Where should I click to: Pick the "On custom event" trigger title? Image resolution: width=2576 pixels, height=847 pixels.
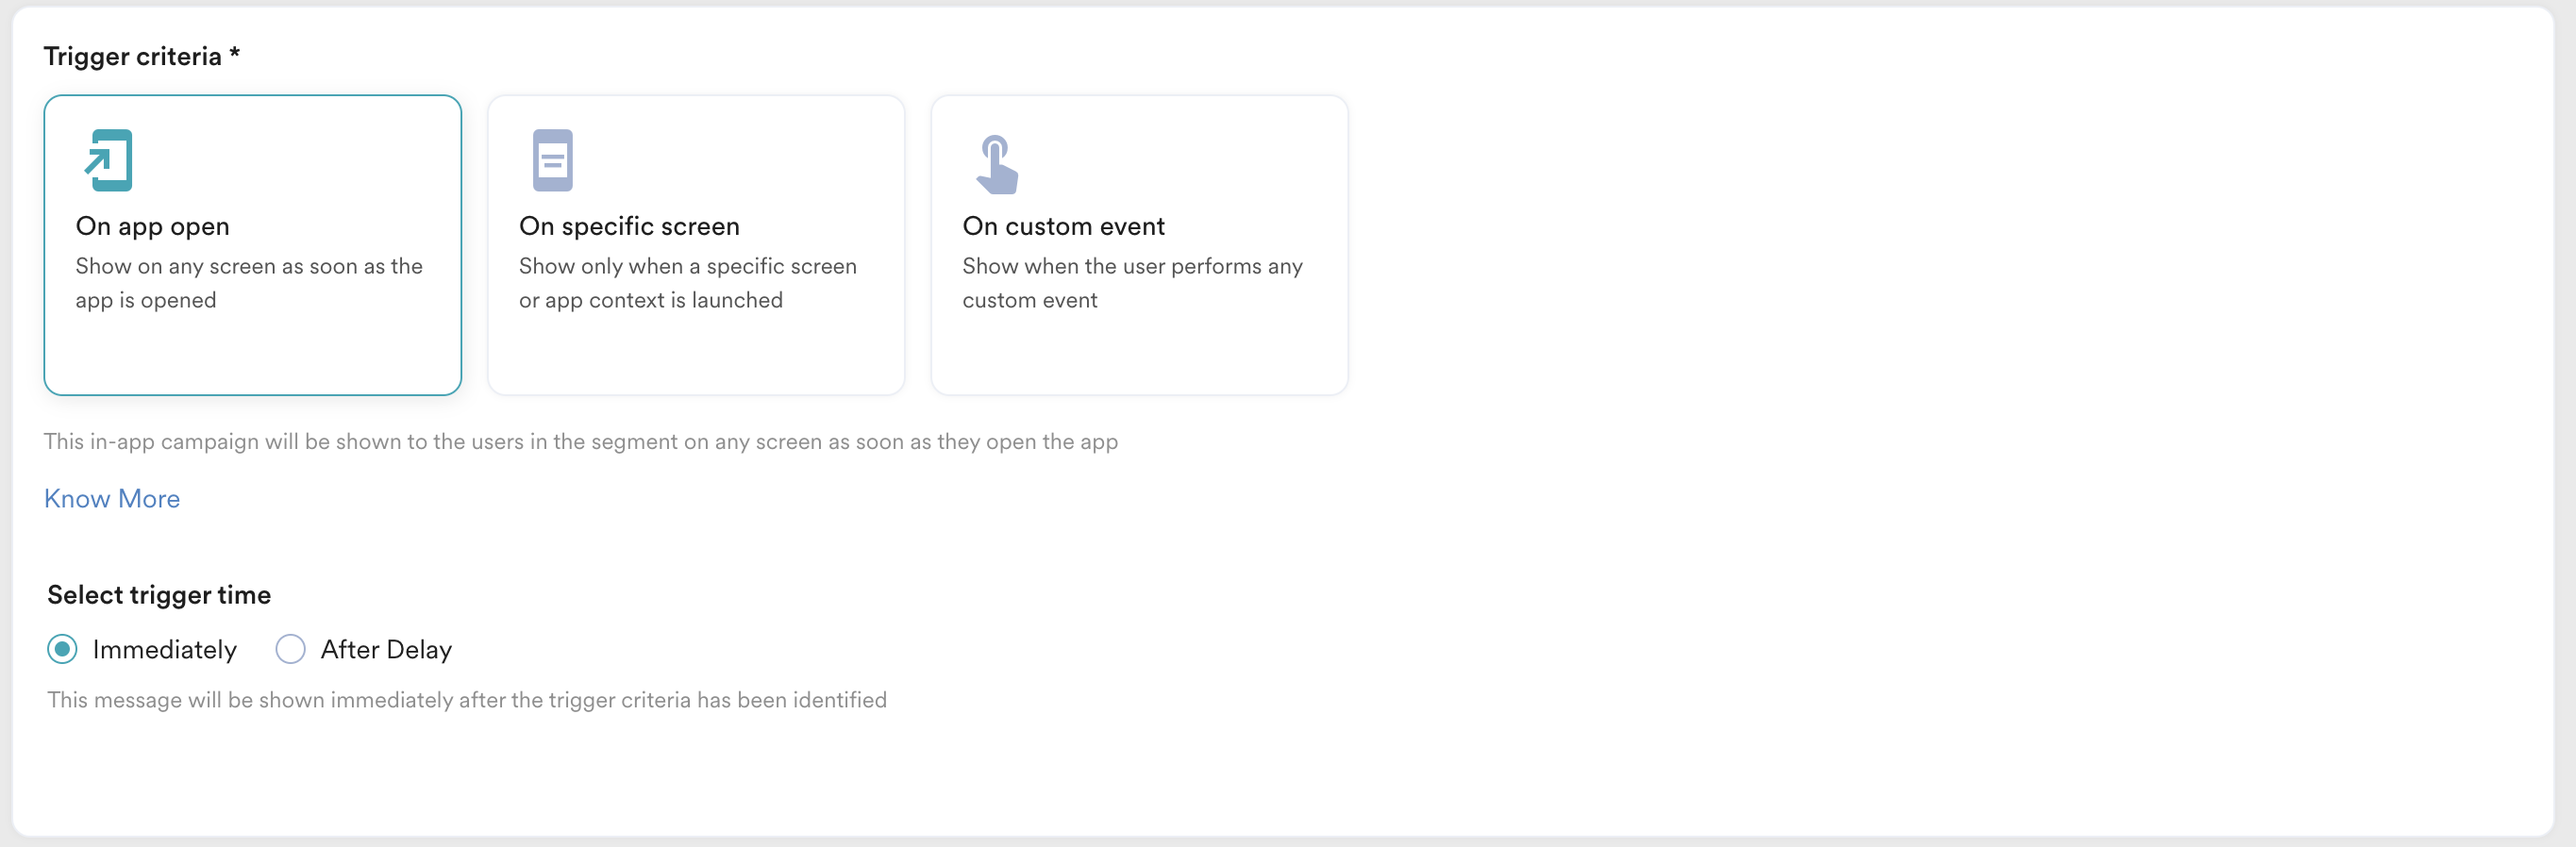1063,226
